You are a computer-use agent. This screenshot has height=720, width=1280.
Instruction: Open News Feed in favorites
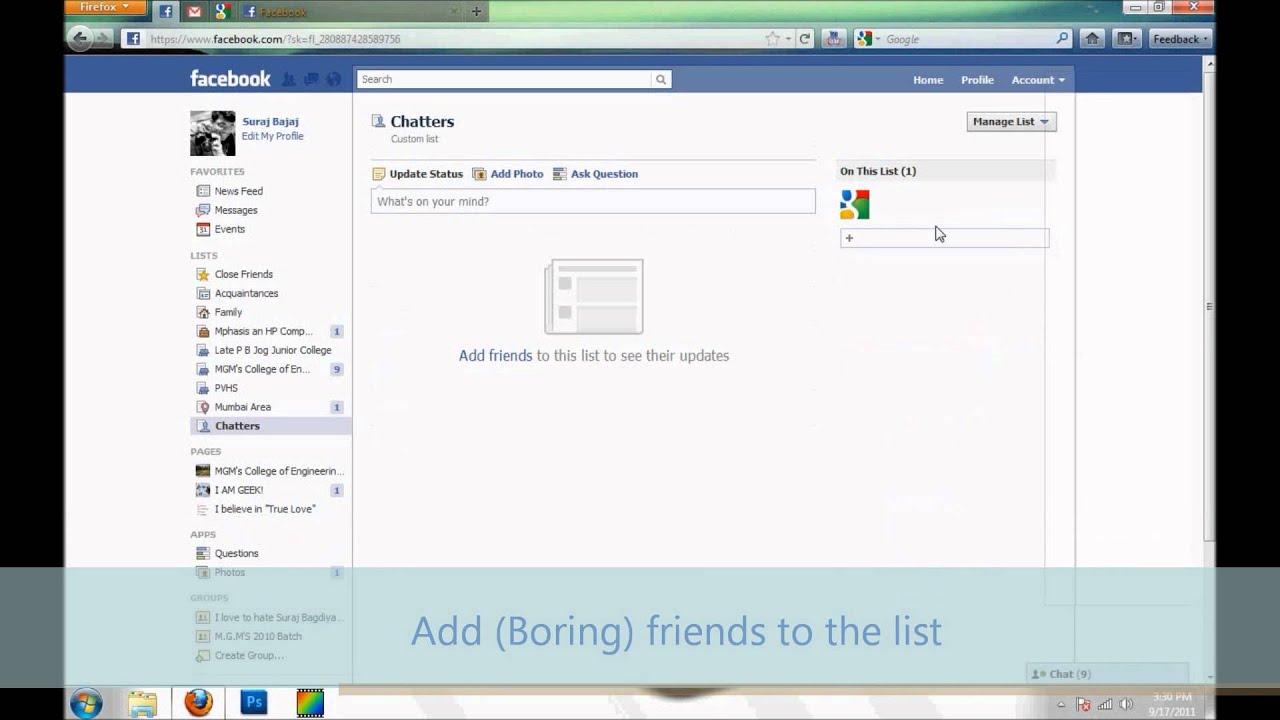(x=238, y=191)
